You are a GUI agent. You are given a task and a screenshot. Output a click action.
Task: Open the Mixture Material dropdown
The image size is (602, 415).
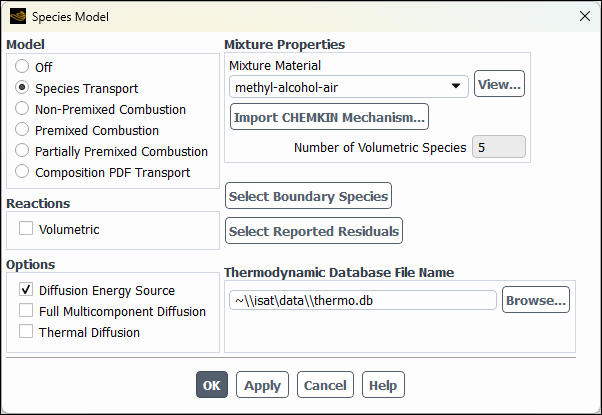348,87
